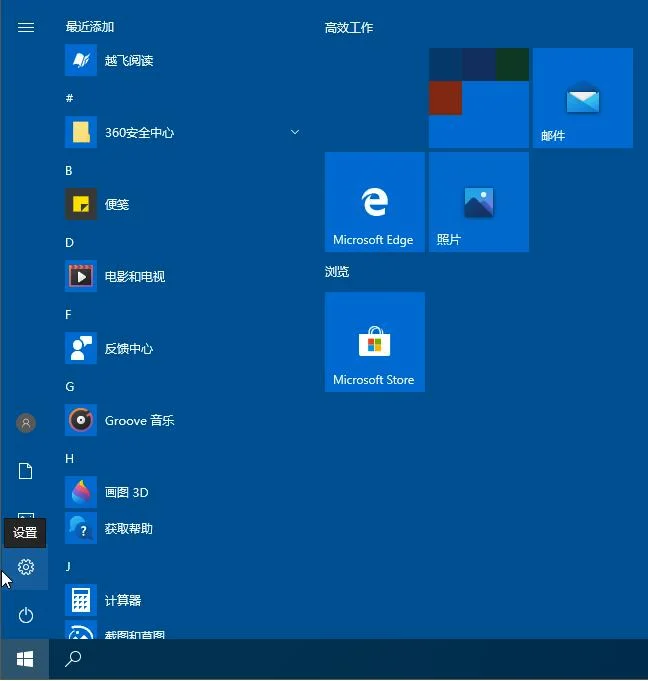The image size is (648, 681).
Task: Open the 便笺 sticky notes icon
Action: 81,204
